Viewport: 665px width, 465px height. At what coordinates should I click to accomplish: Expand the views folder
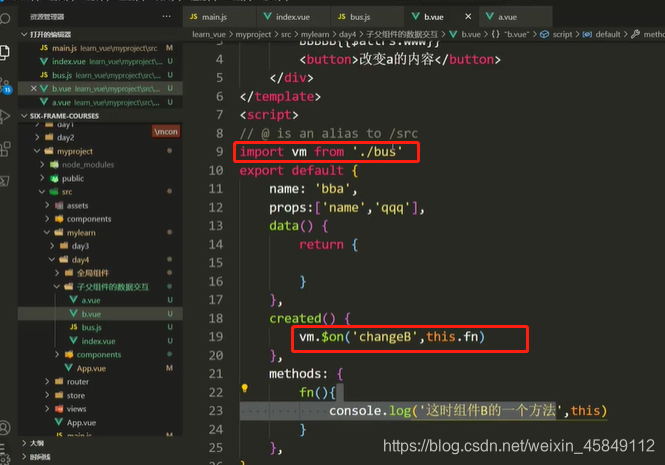click(48, 409)
